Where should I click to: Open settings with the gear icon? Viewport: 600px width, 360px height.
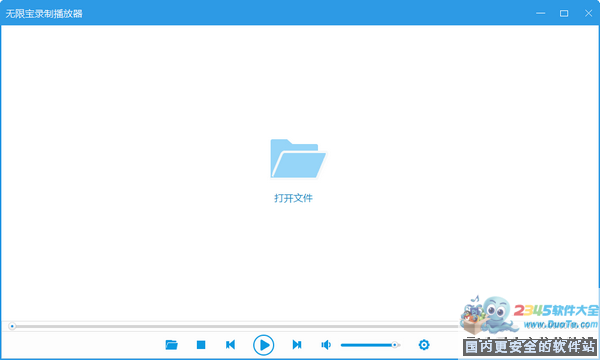(424, 345)
